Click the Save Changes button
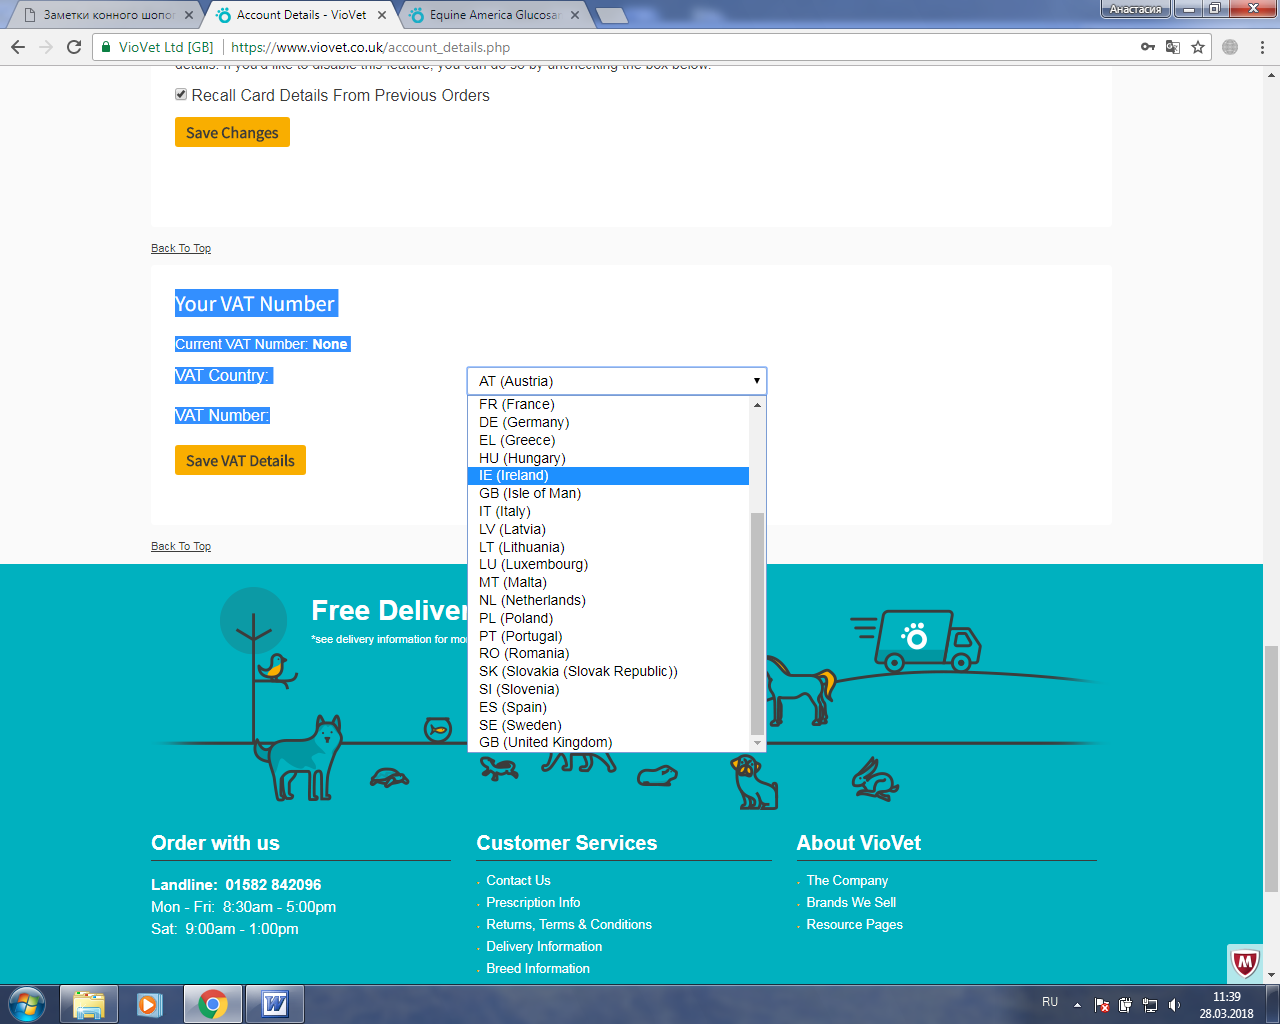 pos(232,132)
